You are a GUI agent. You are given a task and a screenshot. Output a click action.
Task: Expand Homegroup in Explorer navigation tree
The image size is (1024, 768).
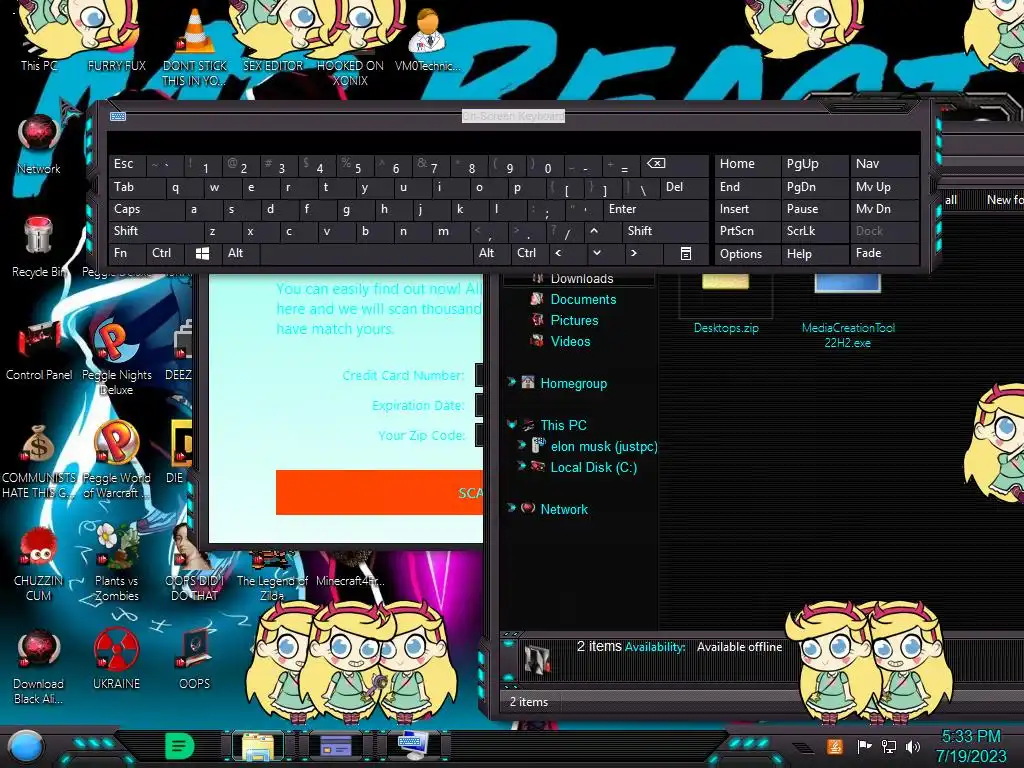pos(512,382)
